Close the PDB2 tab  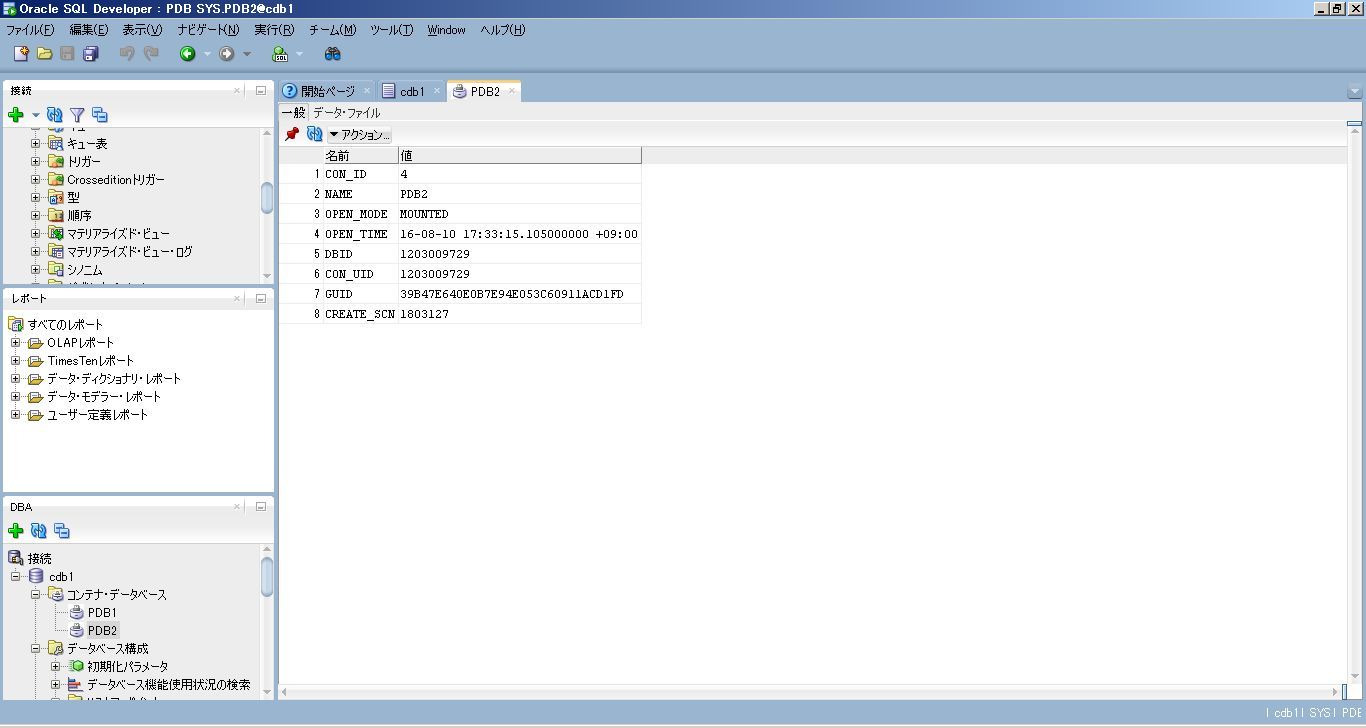coord(512,91)
